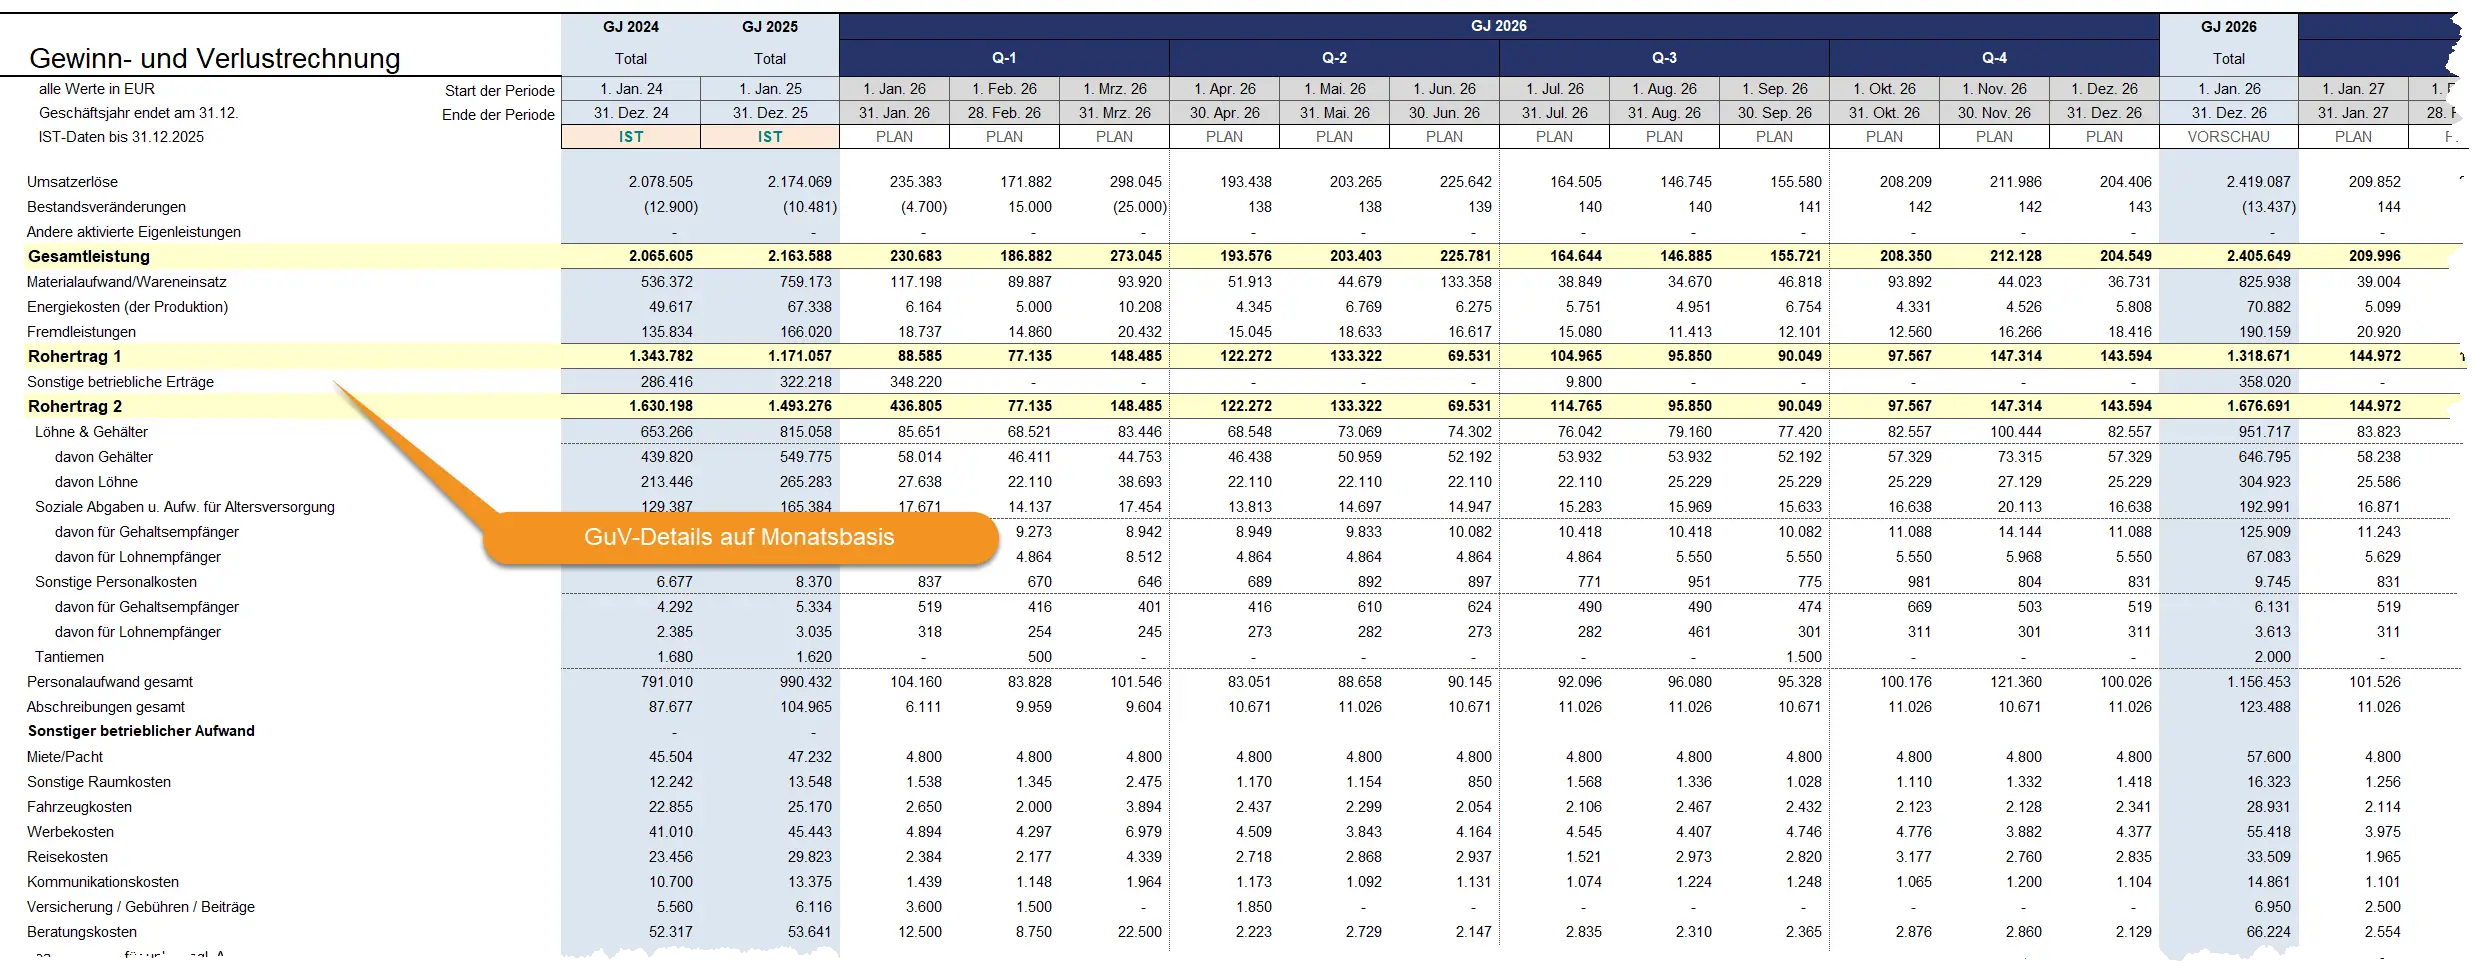Click the Gewinn- und Verlustrechnung title
The height and width of the screenshot is (969, 2476).
click(x=215, y=59)
